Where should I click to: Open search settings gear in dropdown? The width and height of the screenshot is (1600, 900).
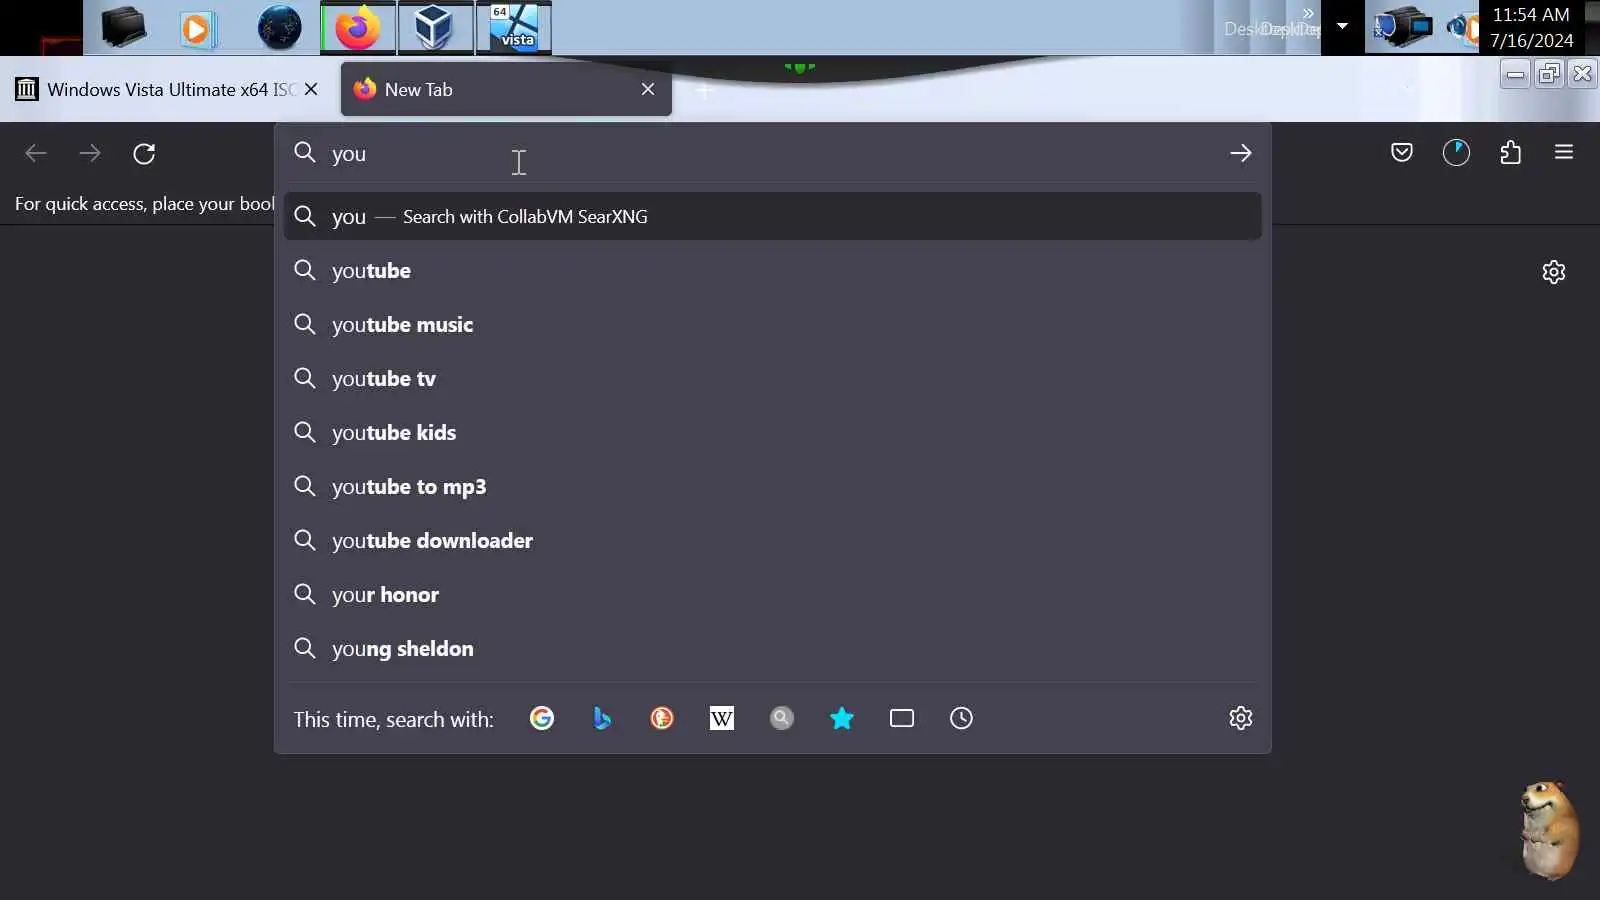[1241, 718]
